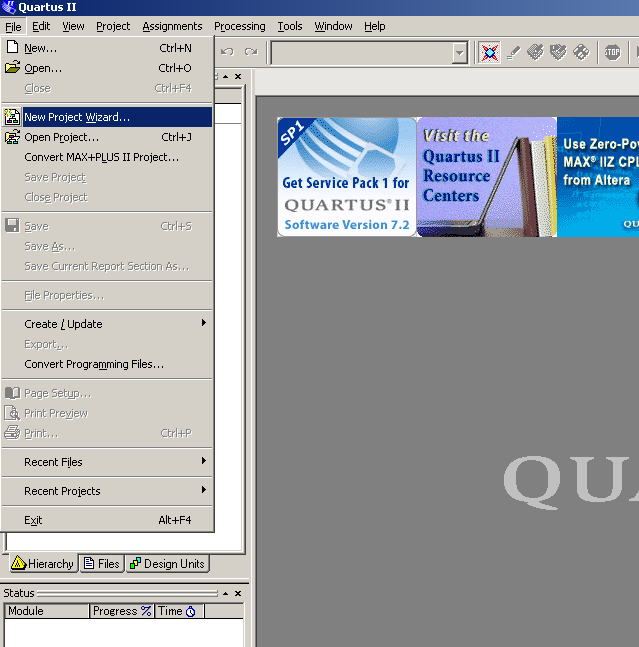Open the Window menu
The width and height of the screenshot is (639, 647).
[x=333, y=26]
